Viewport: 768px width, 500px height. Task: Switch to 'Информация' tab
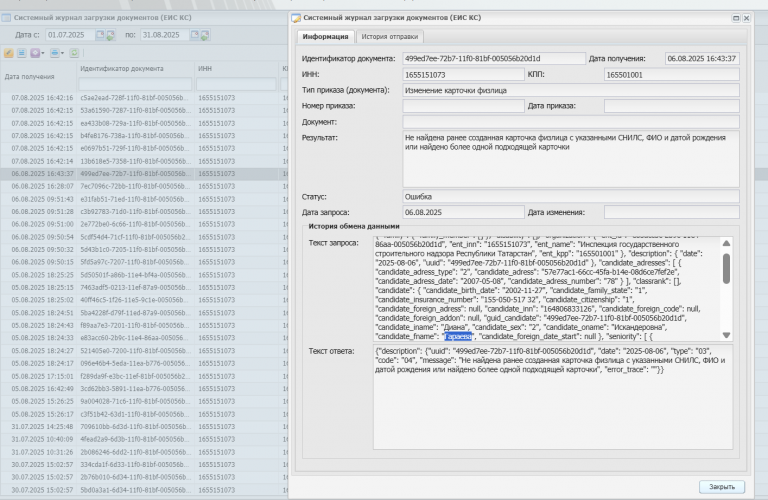pos(325,37)
